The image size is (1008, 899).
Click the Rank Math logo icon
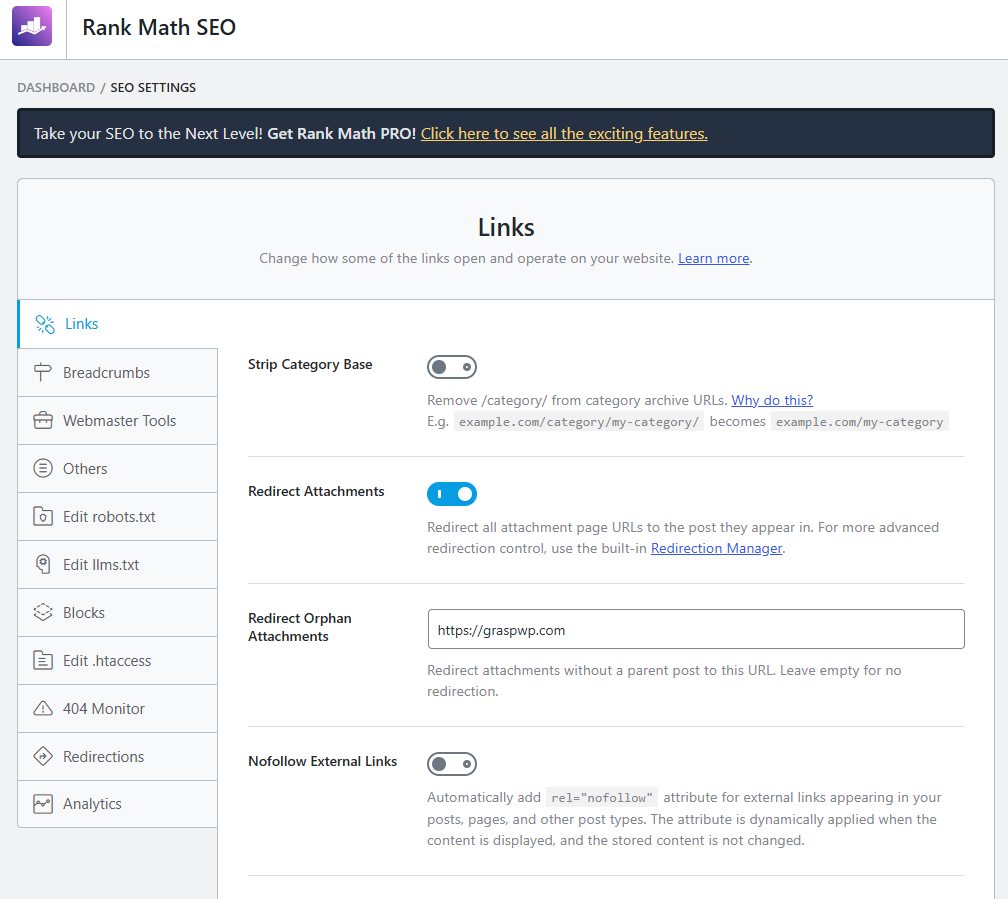click(x=32, y=26)
